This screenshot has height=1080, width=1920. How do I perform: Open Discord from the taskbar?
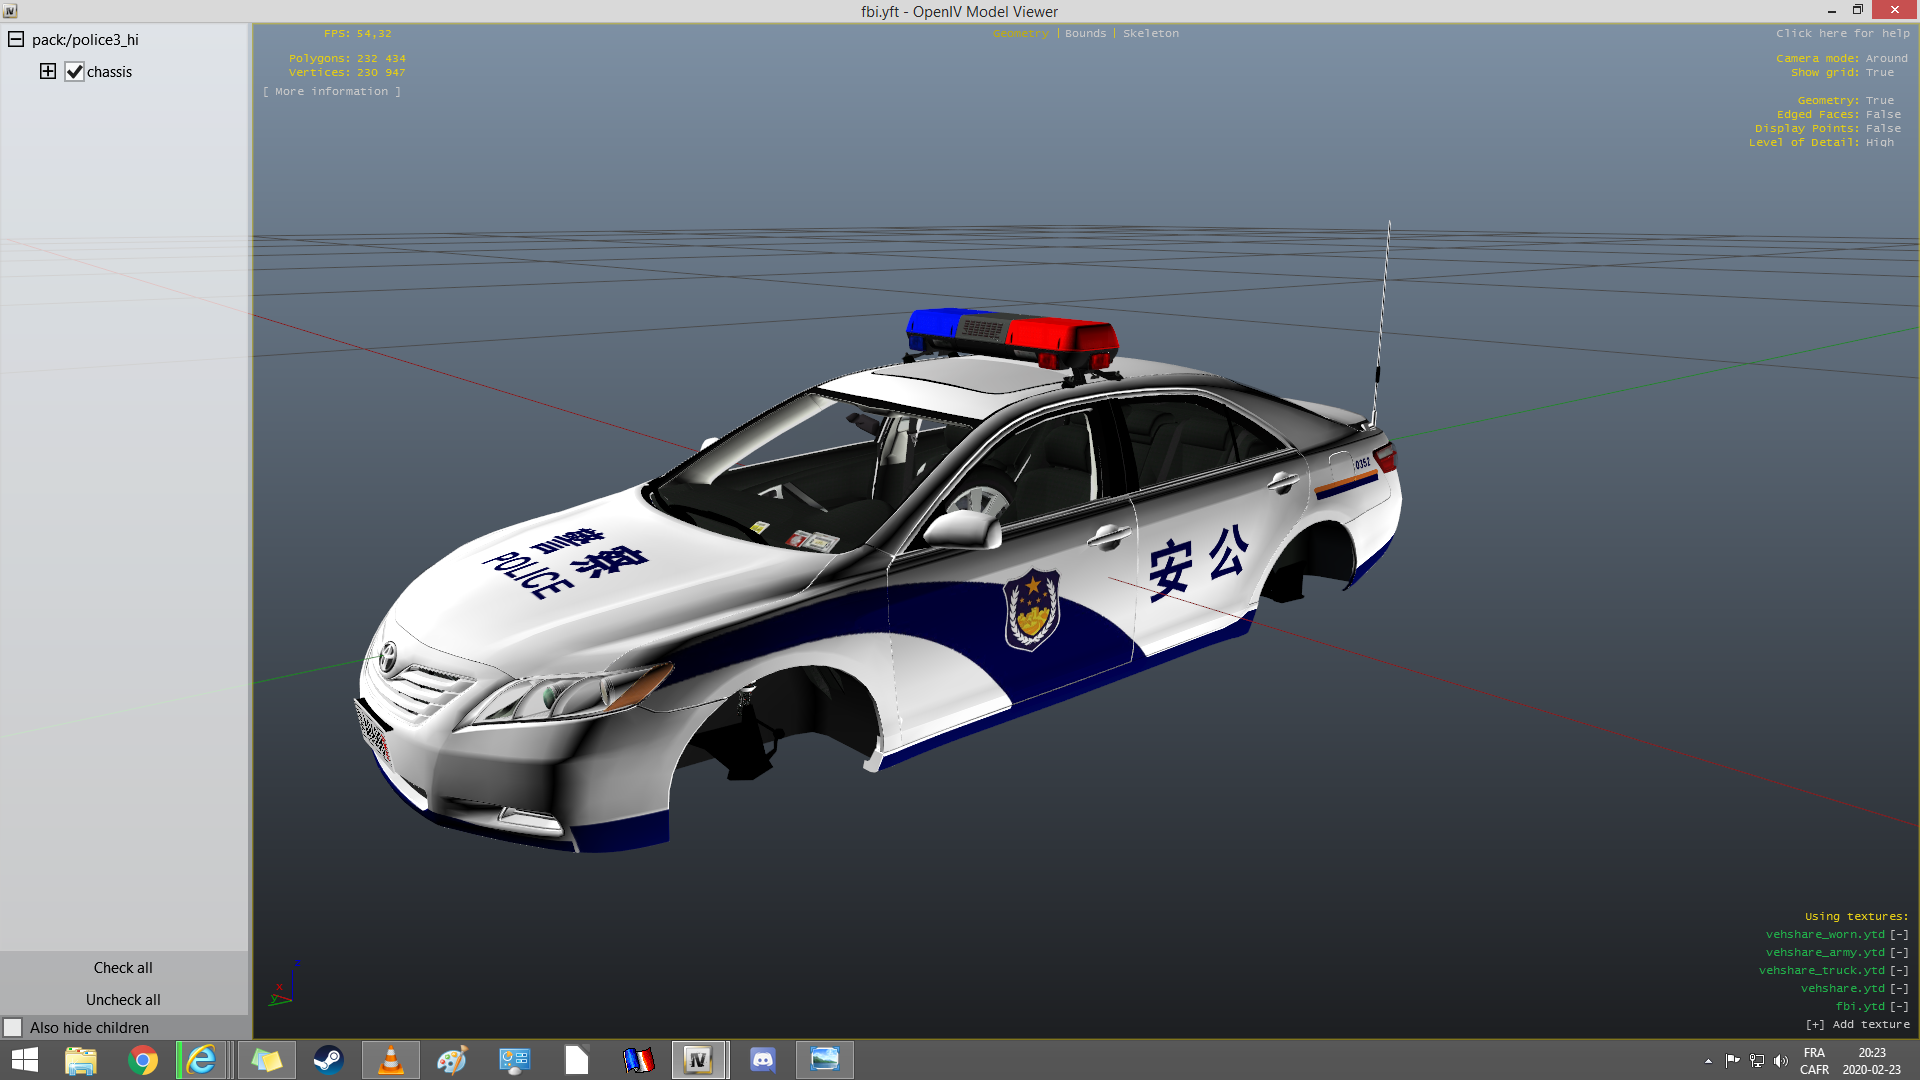762,1059
